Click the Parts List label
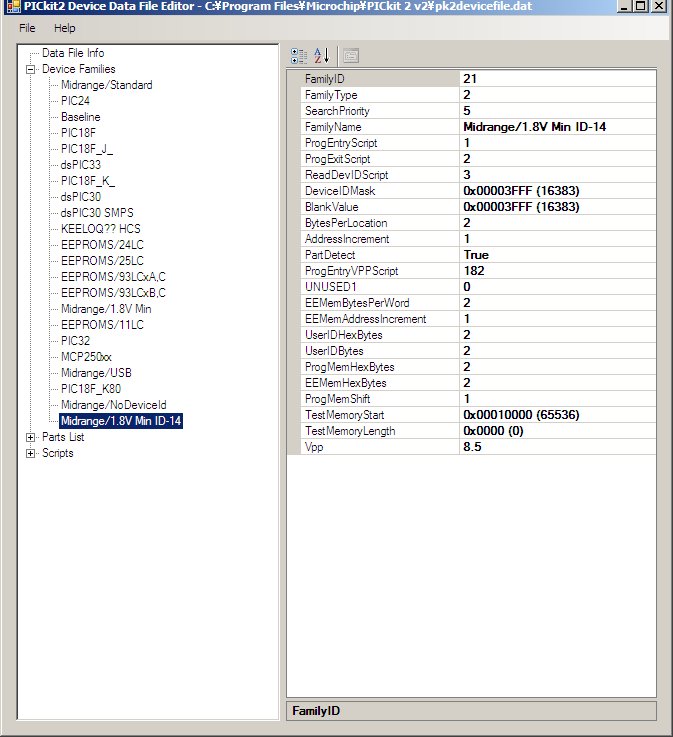The image size is (673, 737). point(63,437)
